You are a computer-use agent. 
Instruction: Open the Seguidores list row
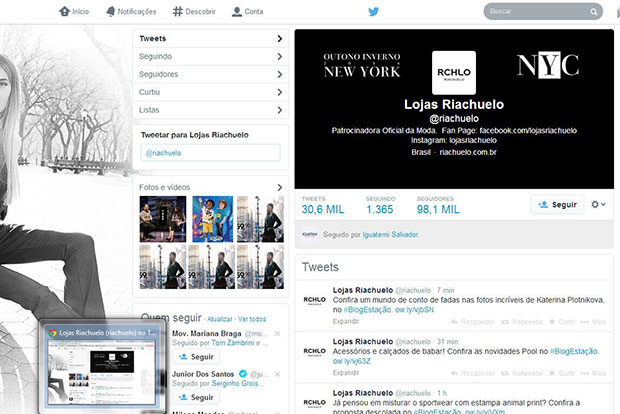coord(211,74)
